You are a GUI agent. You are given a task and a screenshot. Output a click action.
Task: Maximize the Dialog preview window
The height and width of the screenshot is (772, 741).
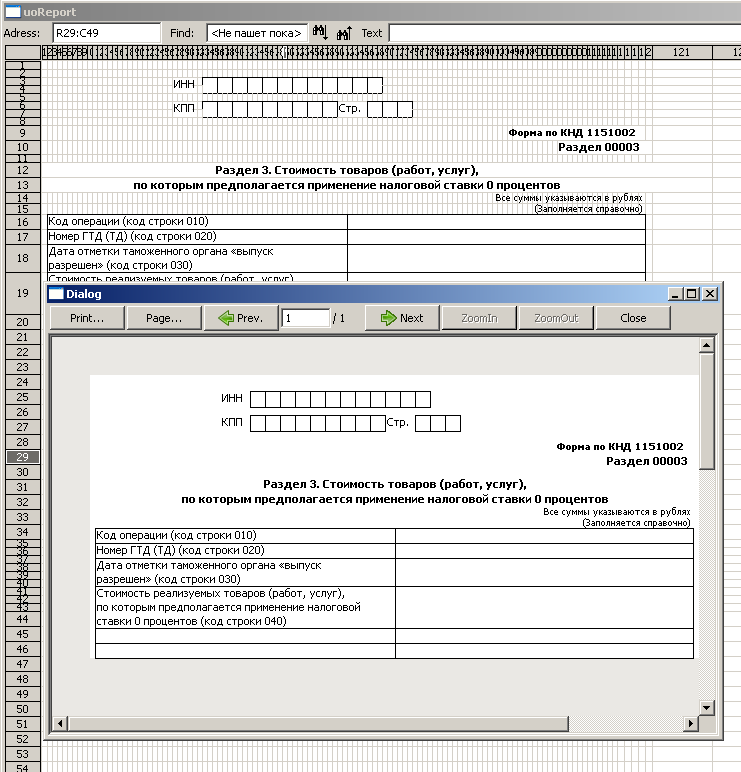(692, 294)
